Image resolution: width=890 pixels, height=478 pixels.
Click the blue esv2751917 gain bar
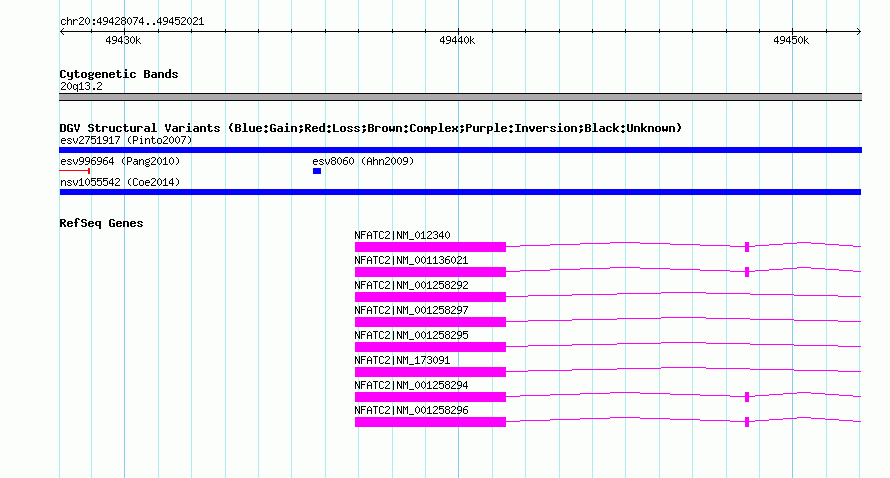pyautogui.click(x=460, y=150)
